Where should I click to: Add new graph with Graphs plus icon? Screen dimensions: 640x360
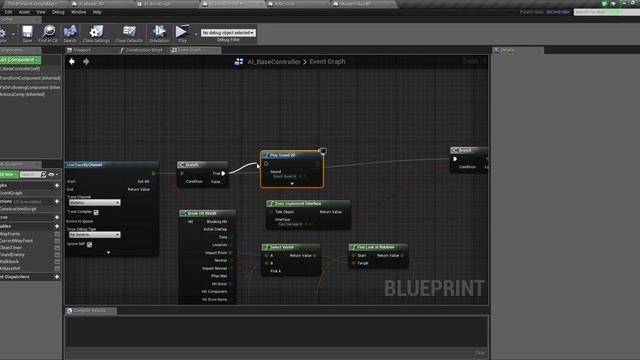click(x=57, y=185)
